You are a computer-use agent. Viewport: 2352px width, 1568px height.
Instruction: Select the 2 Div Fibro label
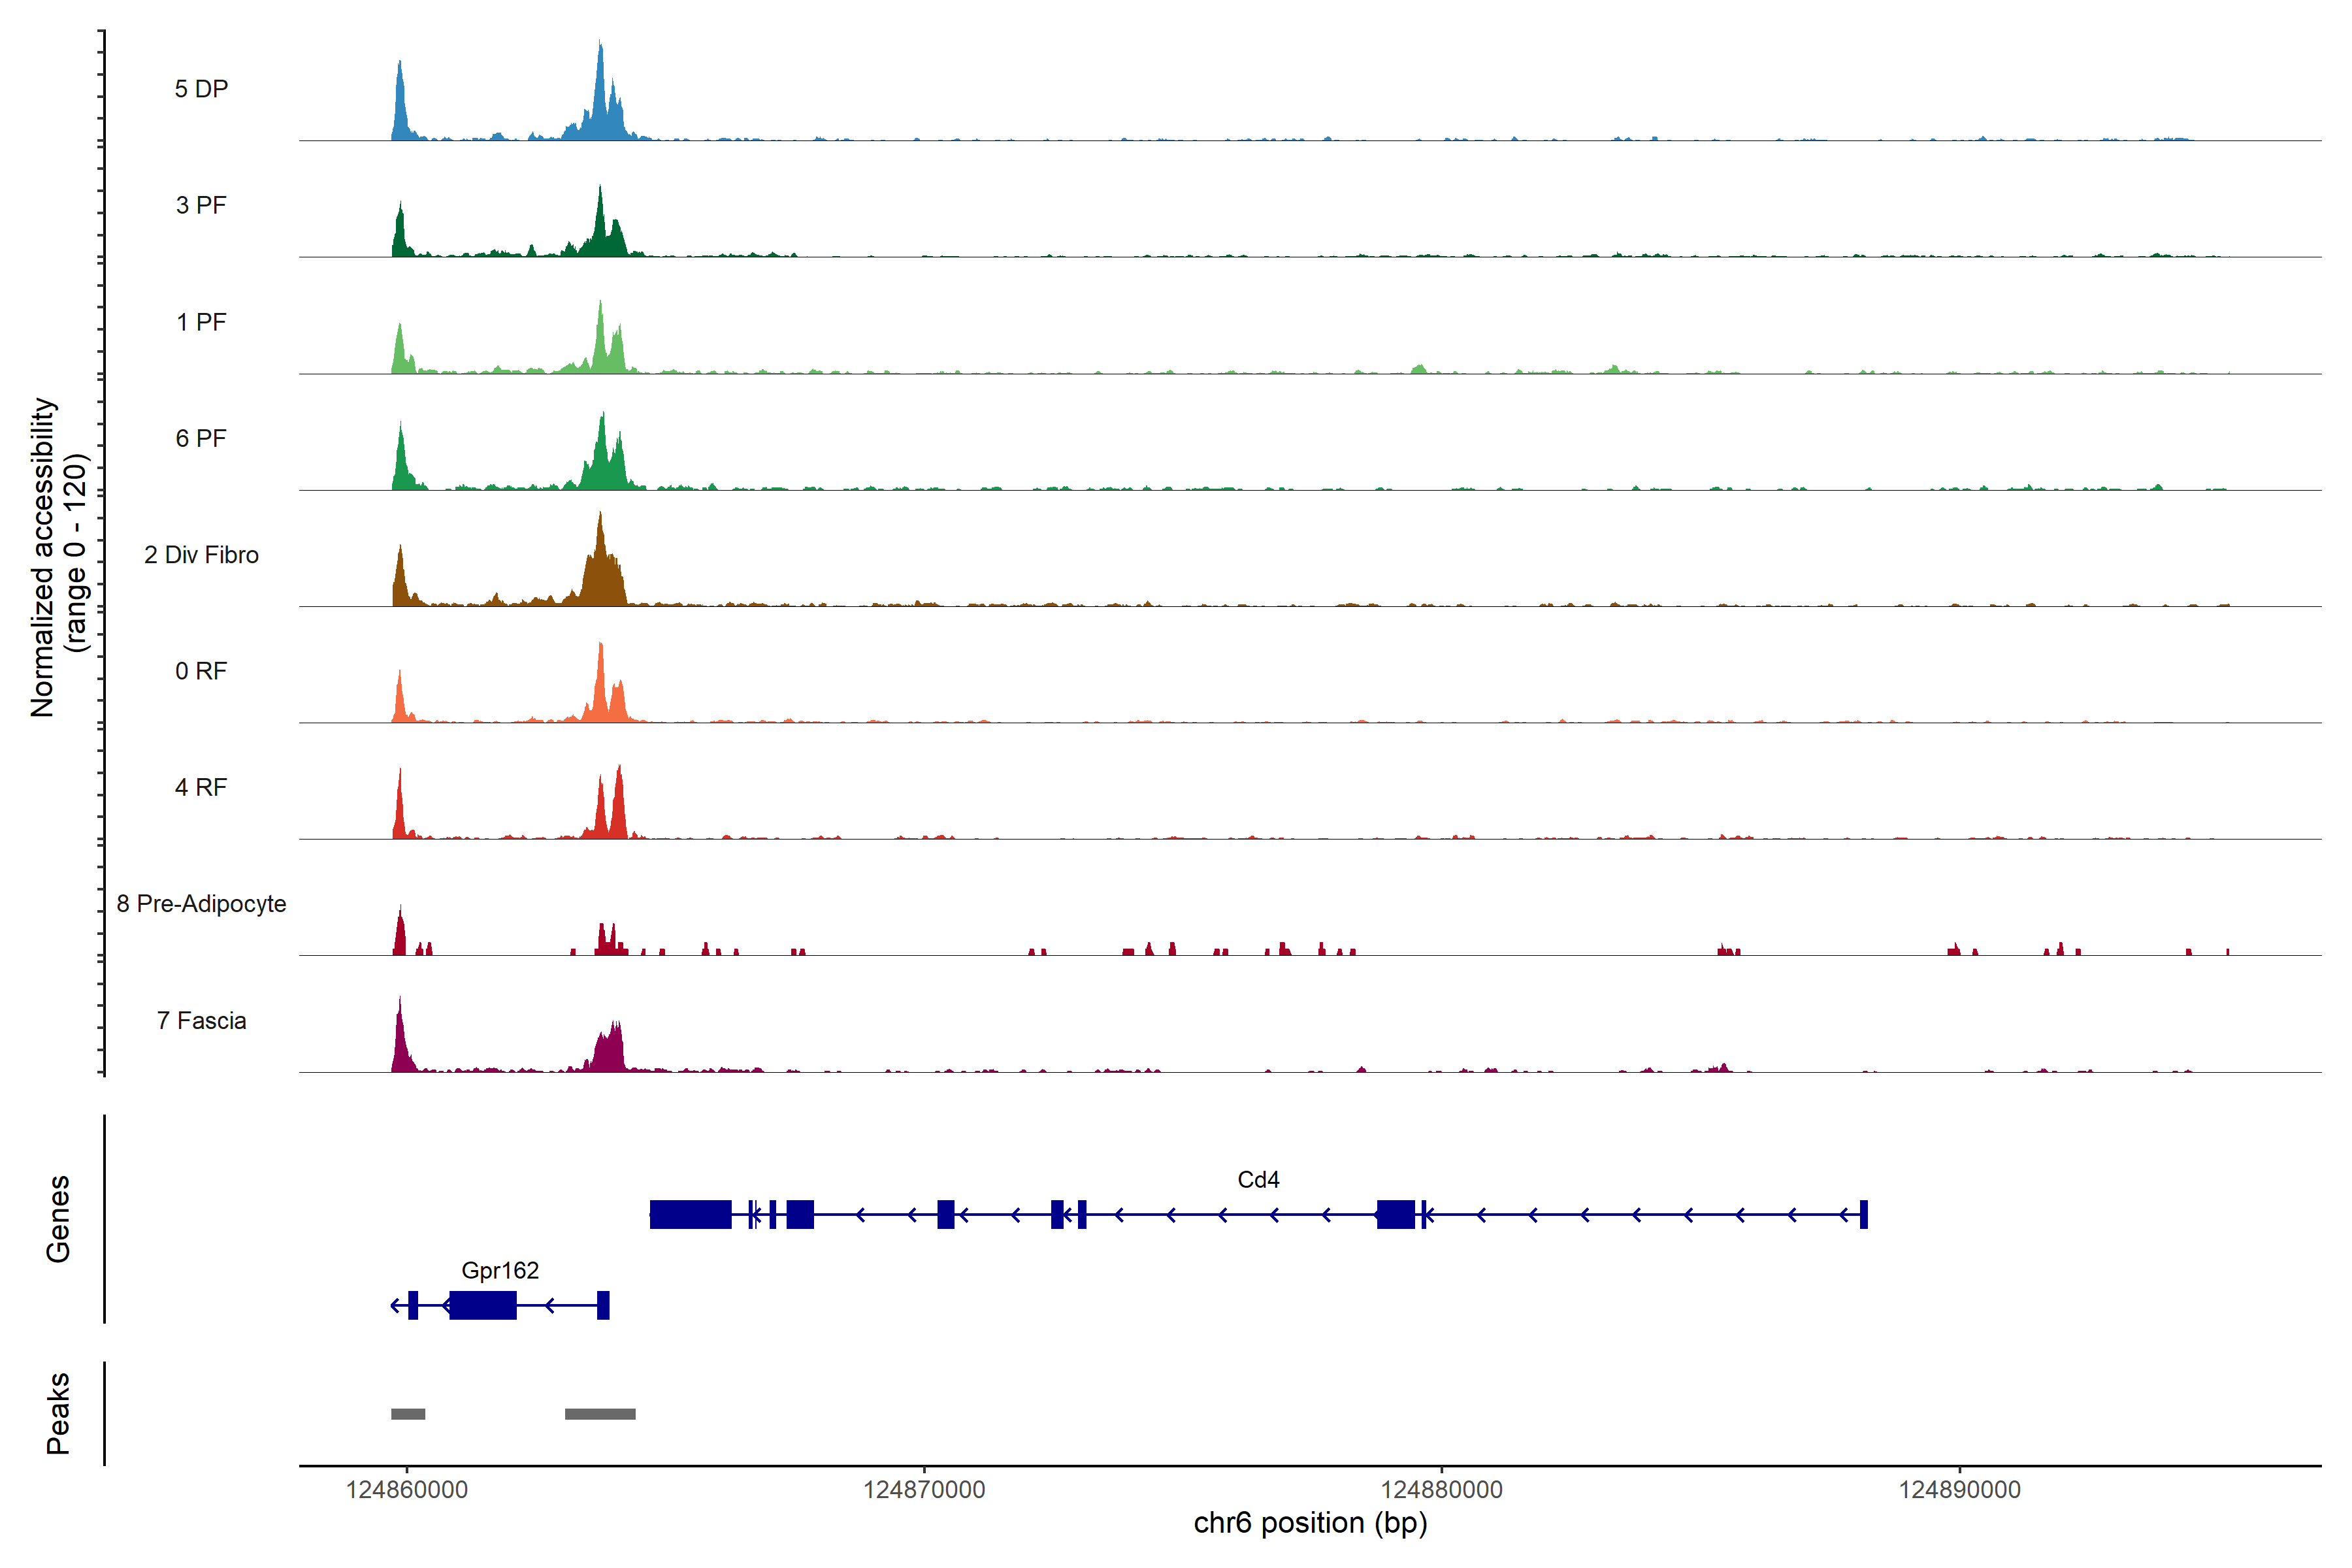click(x=201, y=555)
